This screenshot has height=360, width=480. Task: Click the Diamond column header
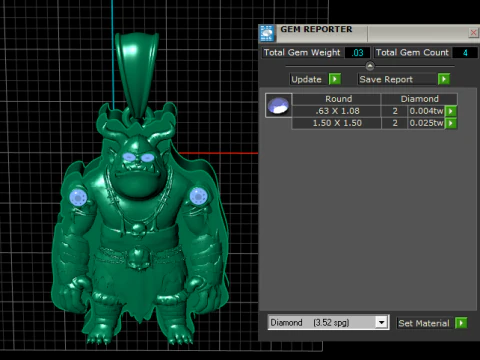[419, 99]
